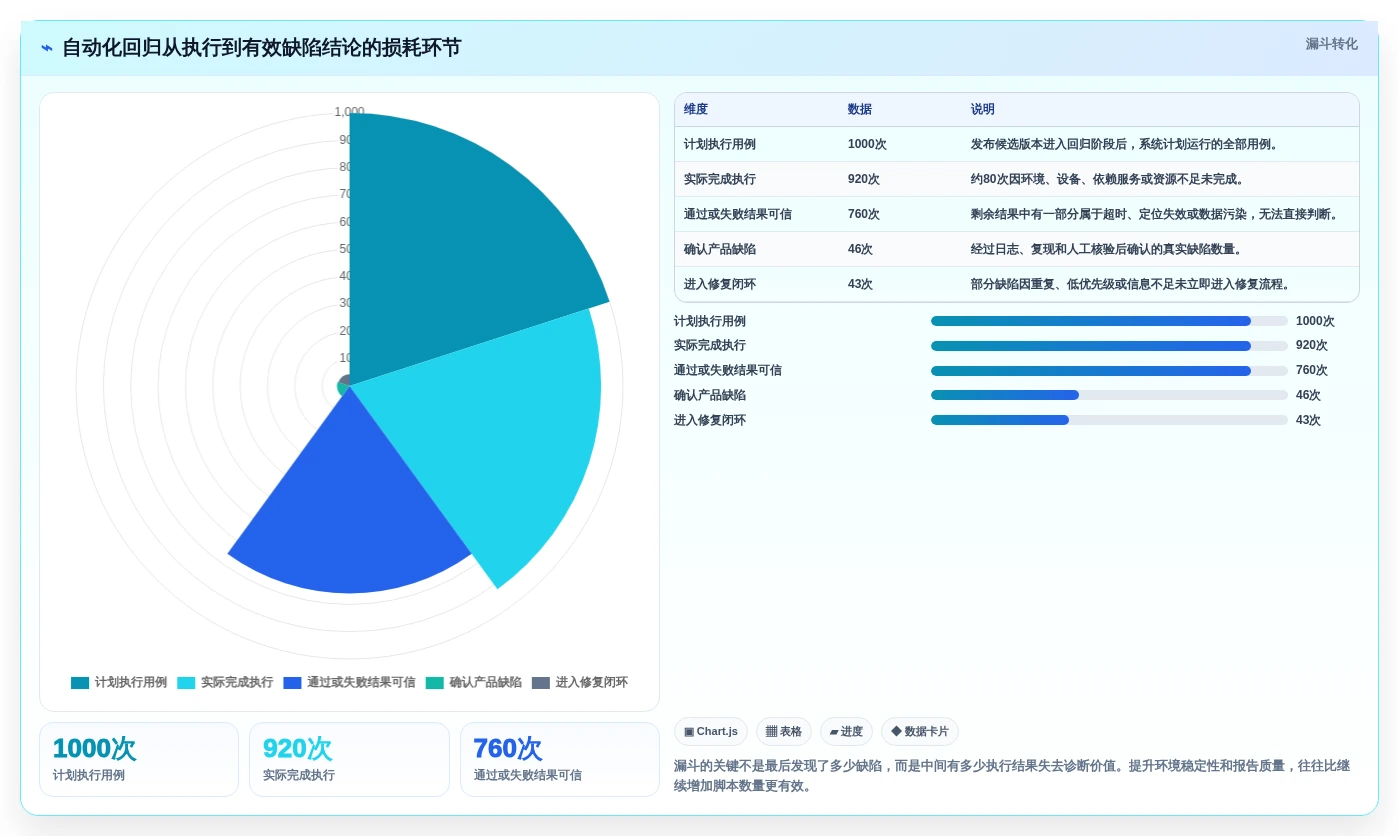Click the 46次 value beside the progress bar

pyautogui.click(x=1308, y=396)
